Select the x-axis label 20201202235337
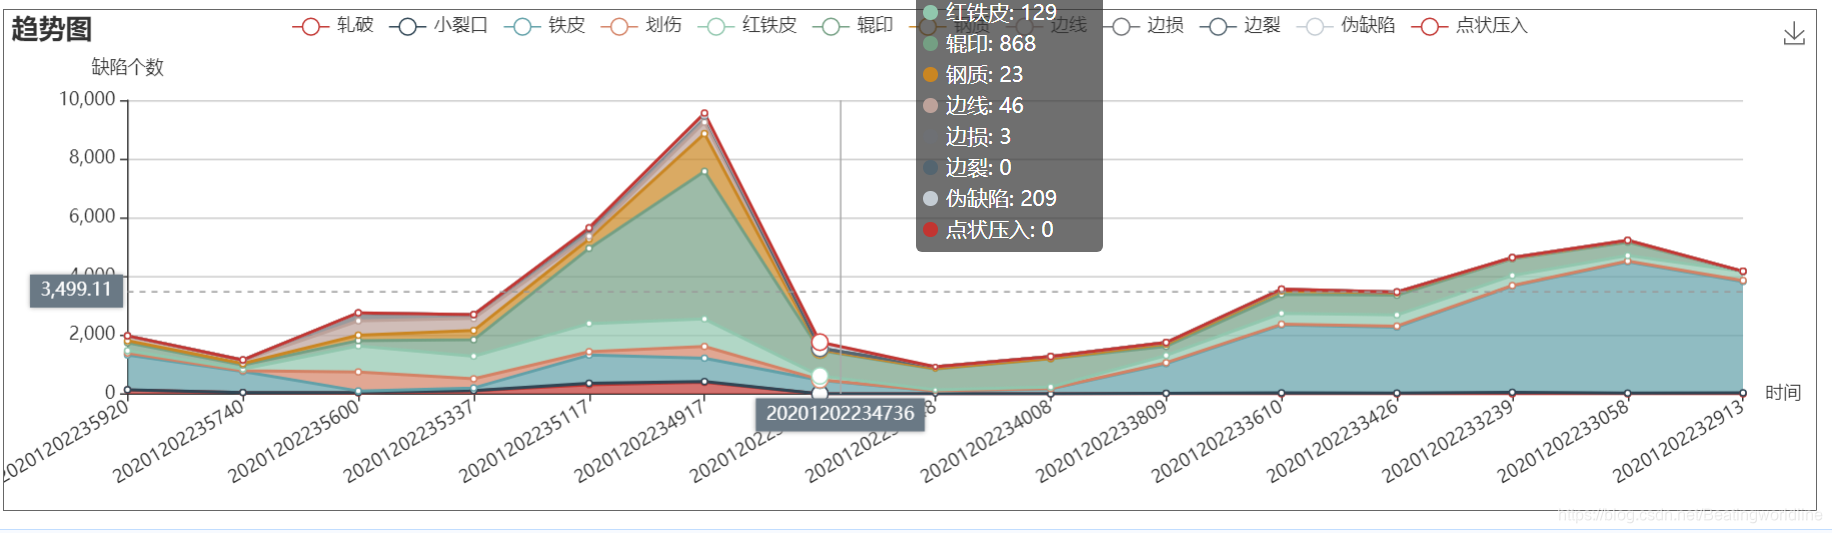The width and height of the screenshot is (1832, 533). click(x=410, y=441)
